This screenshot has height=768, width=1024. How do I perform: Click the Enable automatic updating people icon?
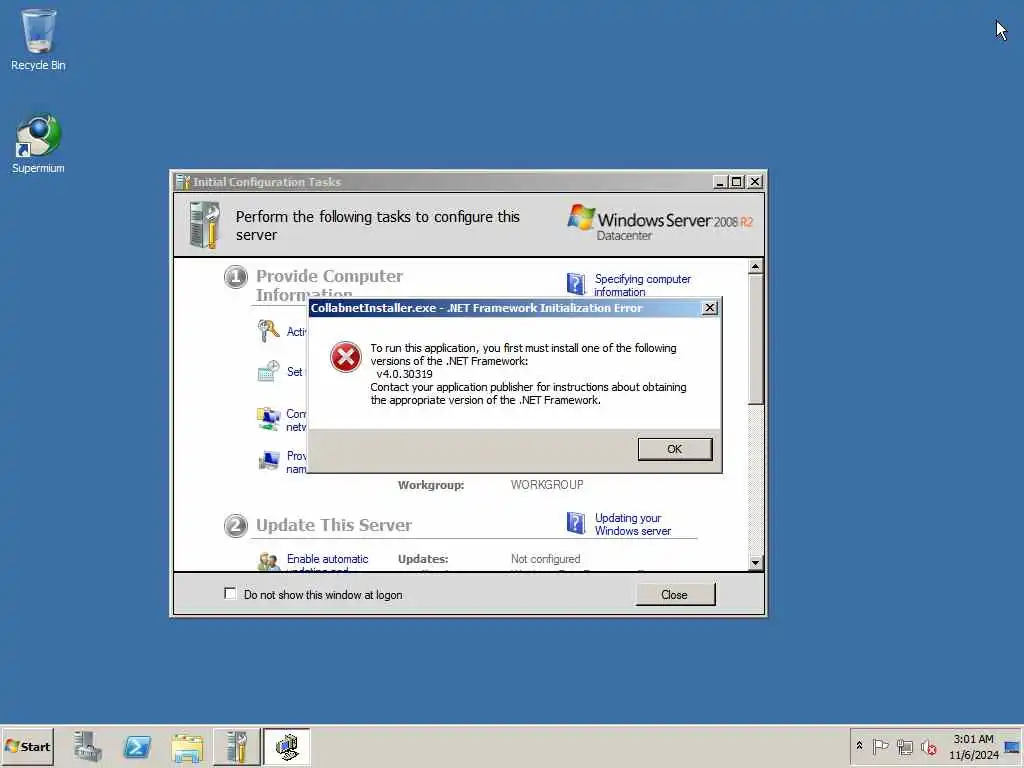click(x=268, y=562)
